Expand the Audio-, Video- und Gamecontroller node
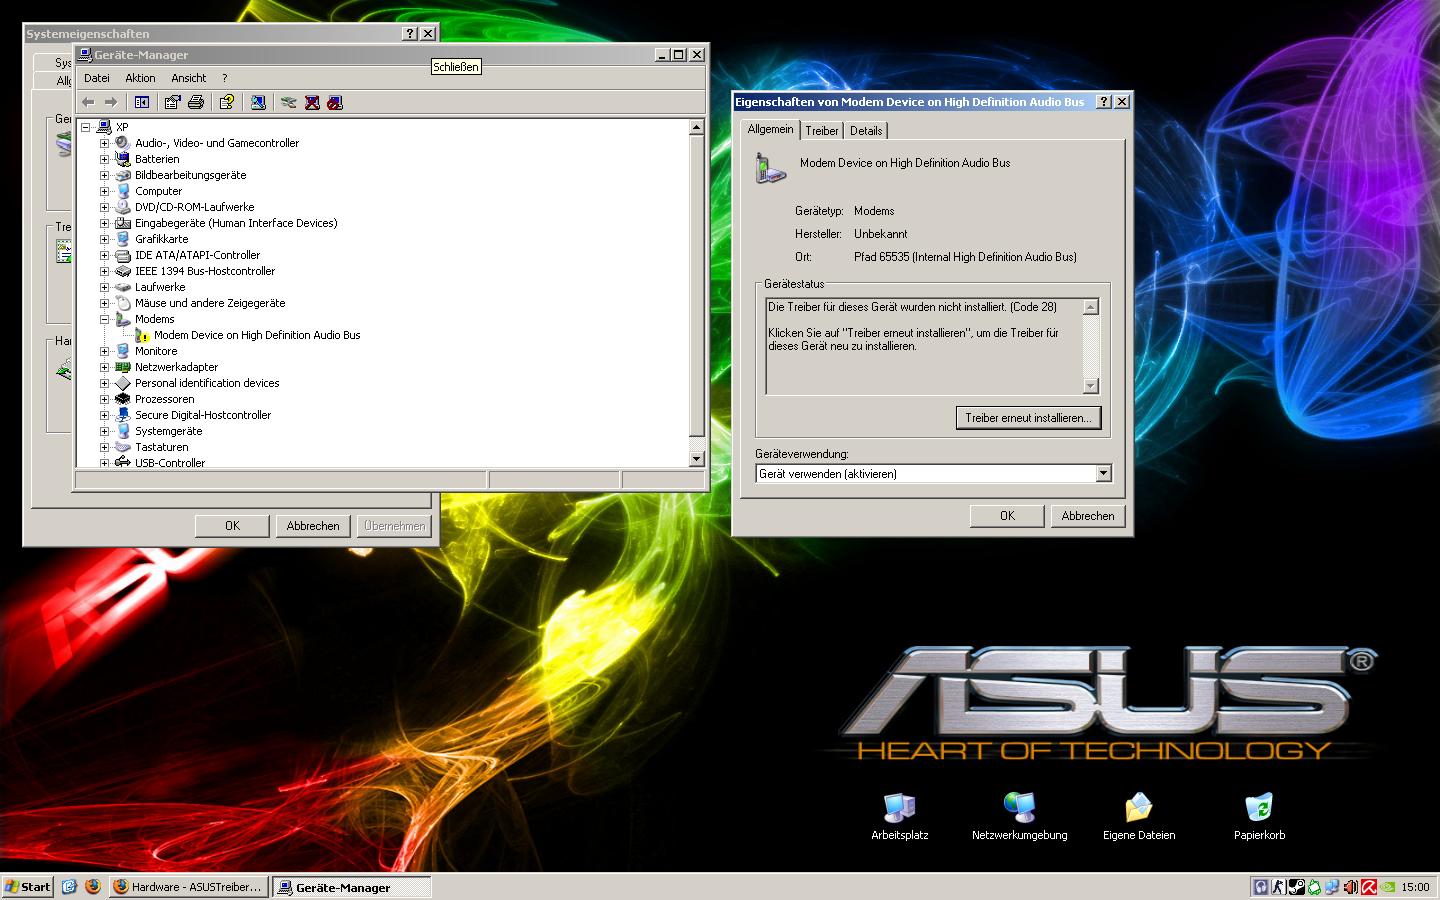Viewport: 1440px width, 900px height. coord(104,143)
